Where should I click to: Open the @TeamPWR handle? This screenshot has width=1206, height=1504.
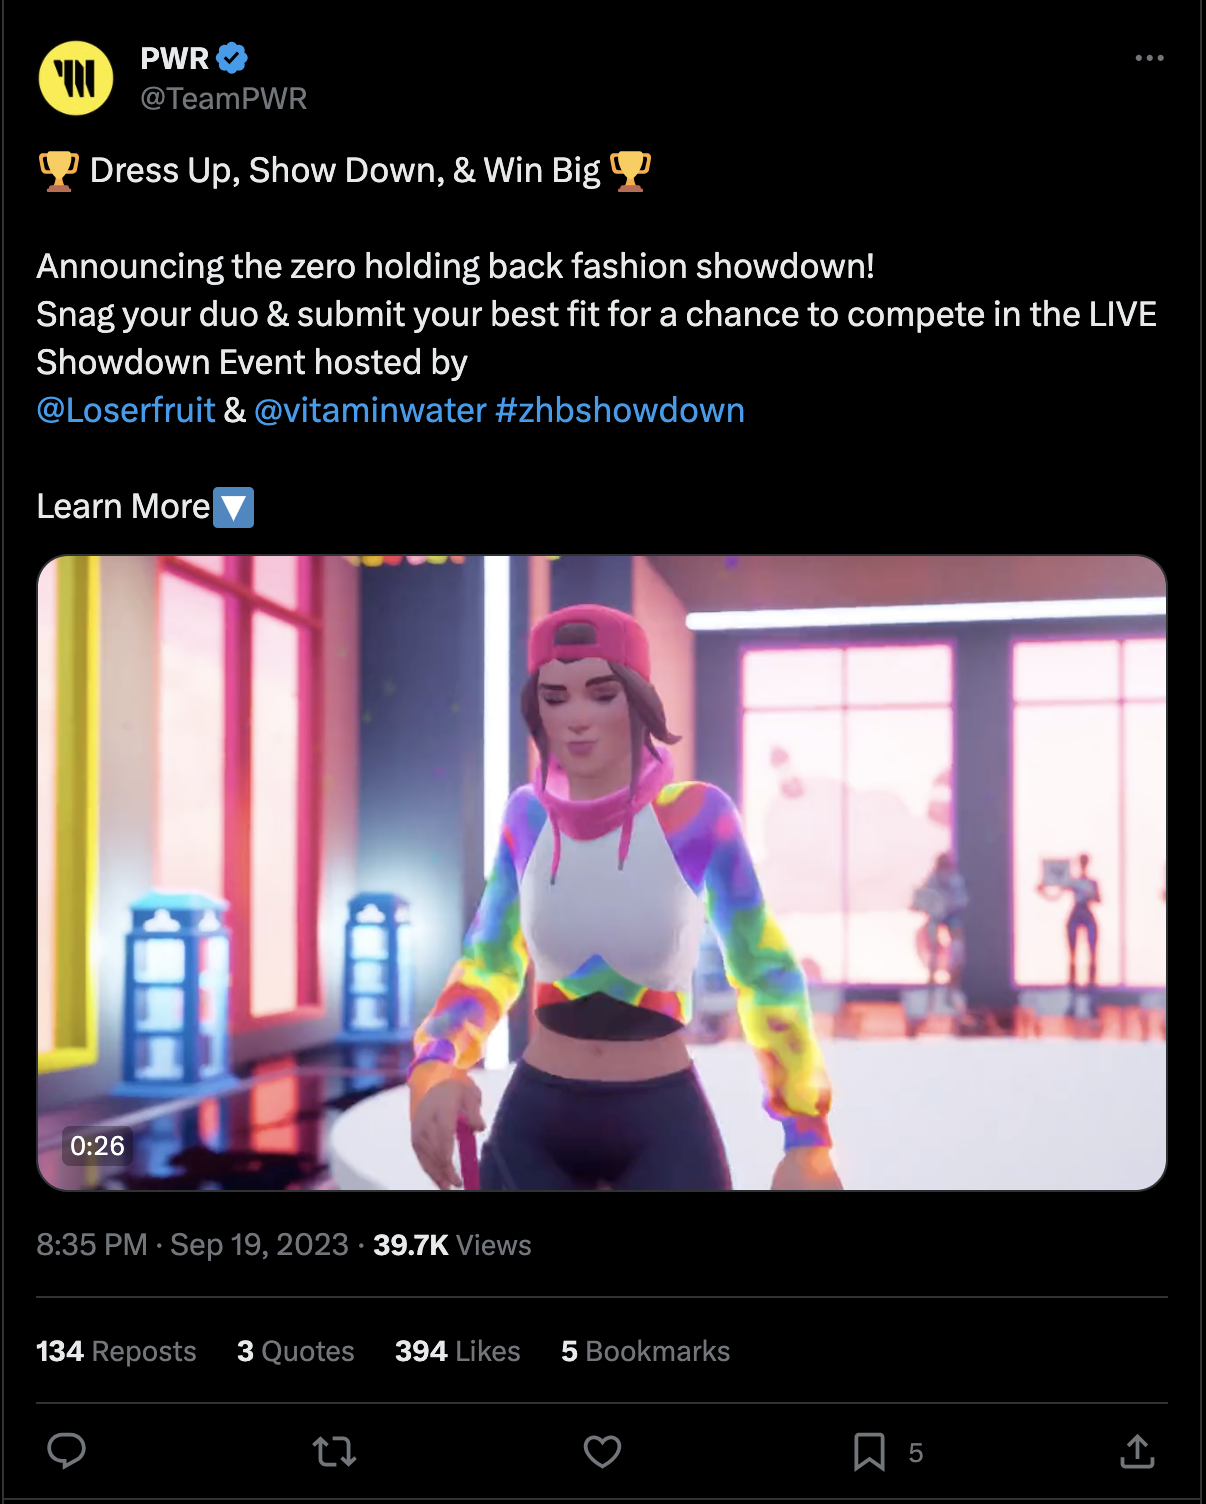click(x=224, y=98)
